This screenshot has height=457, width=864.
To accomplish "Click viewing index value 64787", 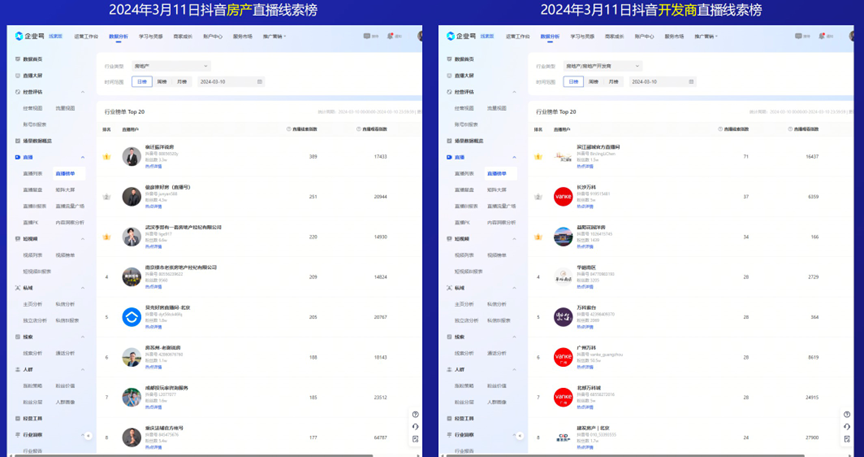I will click(x=380, y=438).
